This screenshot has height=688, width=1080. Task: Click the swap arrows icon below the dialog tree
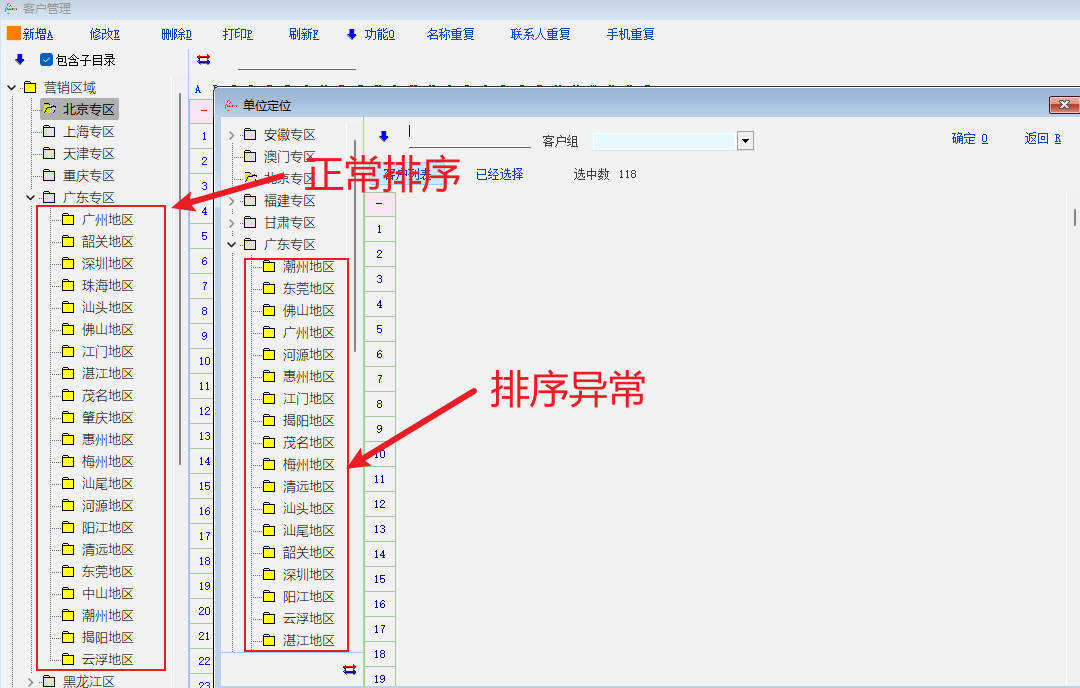point(349,669)
